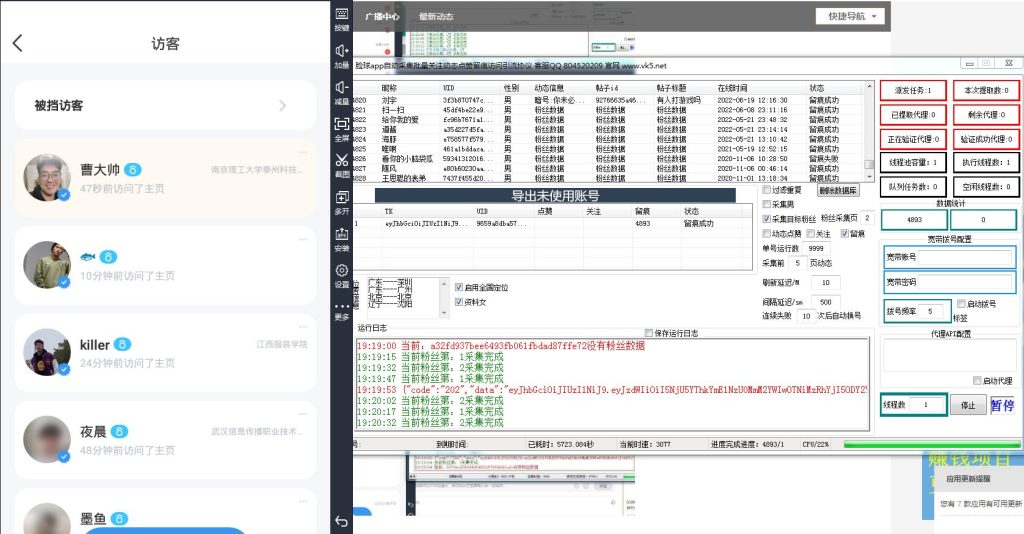Switch to the 最新动态 tab
Viewport: 1024px width, 534px height.
click(436, 17)
